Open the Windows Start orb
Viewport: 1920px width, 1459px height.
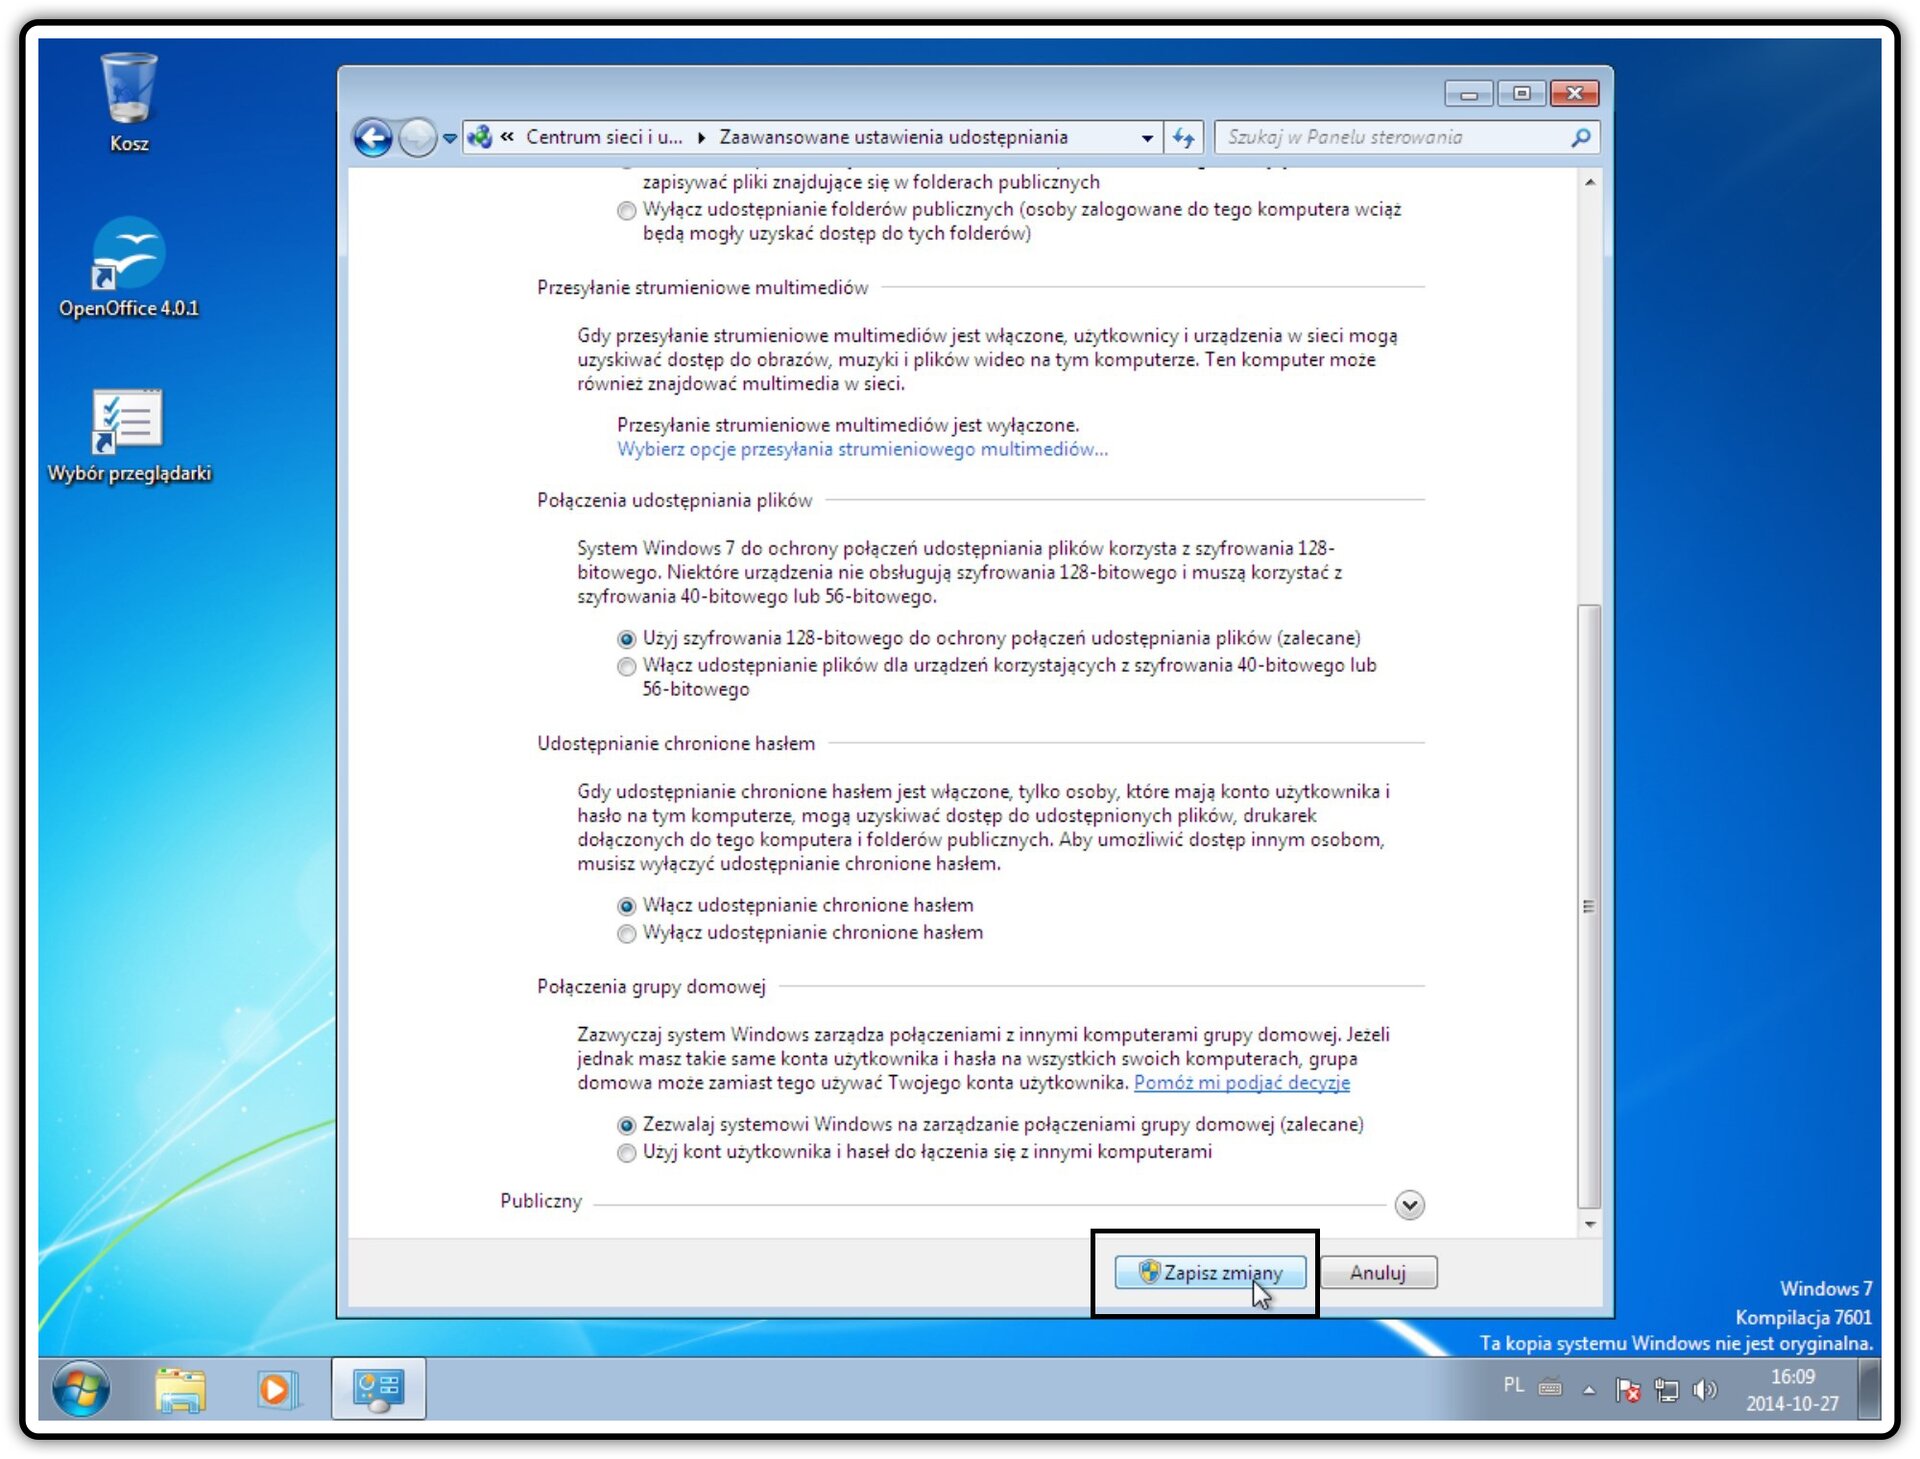(x=82, y=1388)
